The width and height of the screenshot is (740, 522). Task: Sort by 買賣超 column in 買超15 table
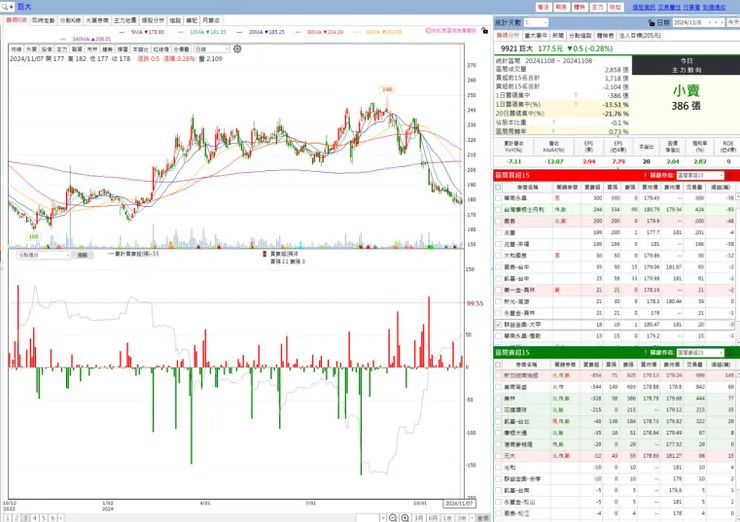click(592, 187)
